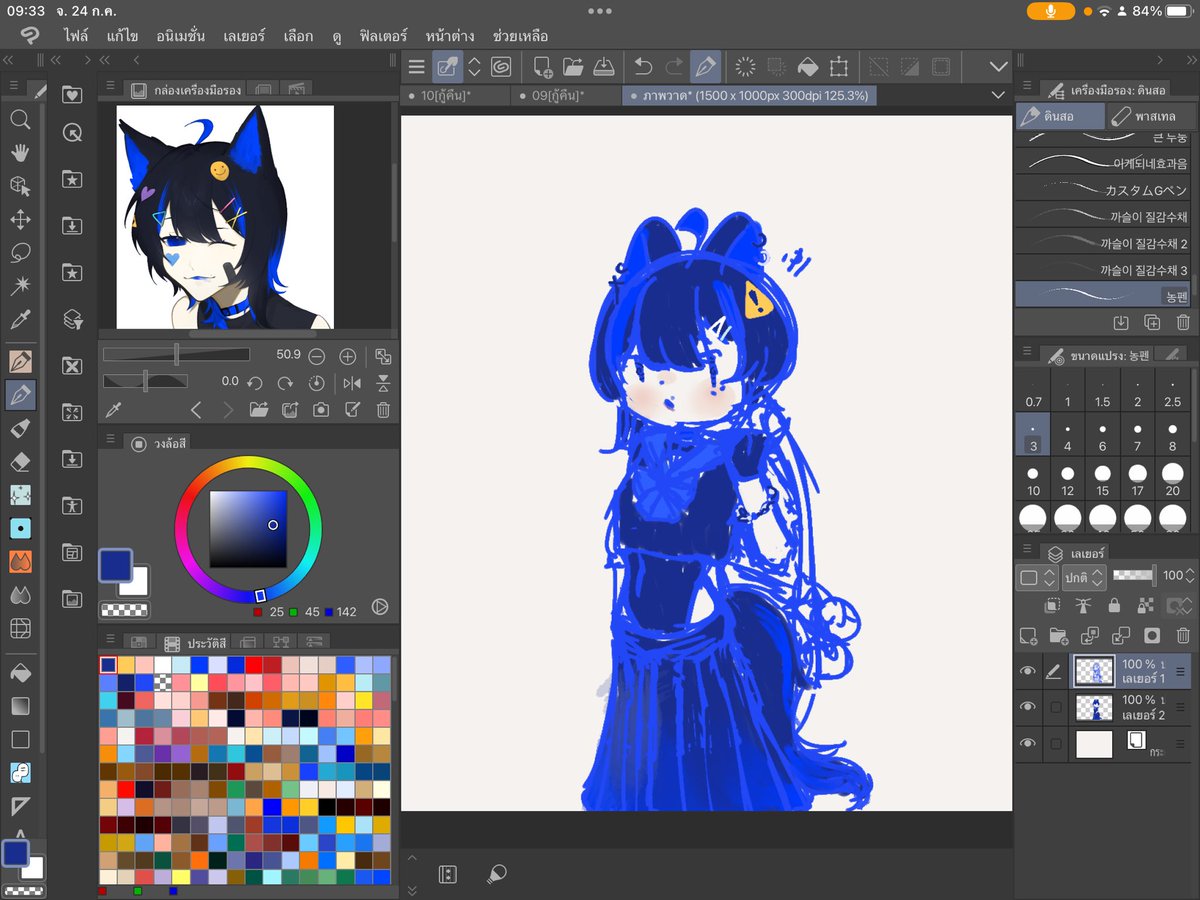
Task: Select the Hand move-view tool
Action: tap(20, 152)
